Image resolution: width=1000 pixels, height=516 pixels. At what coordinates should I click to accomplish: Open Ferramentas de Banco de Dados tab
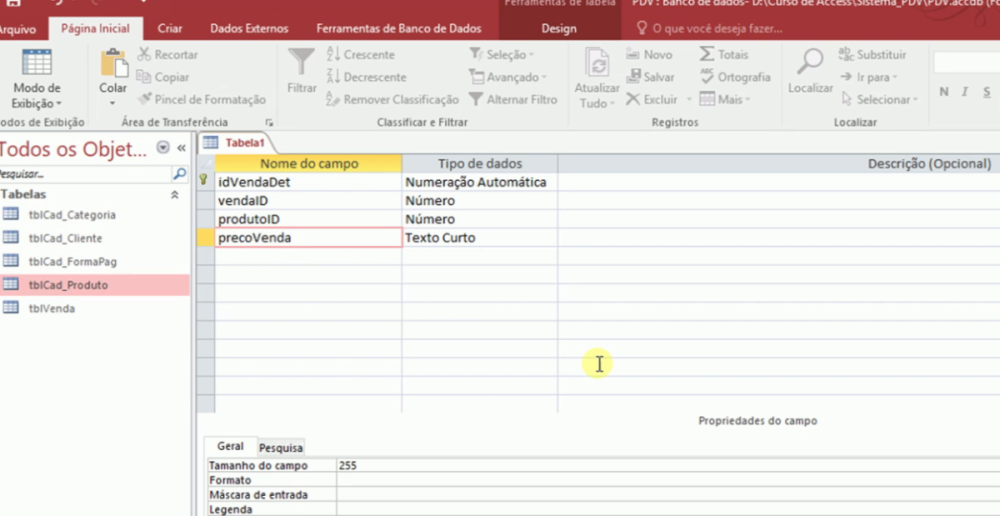[399, 29]
